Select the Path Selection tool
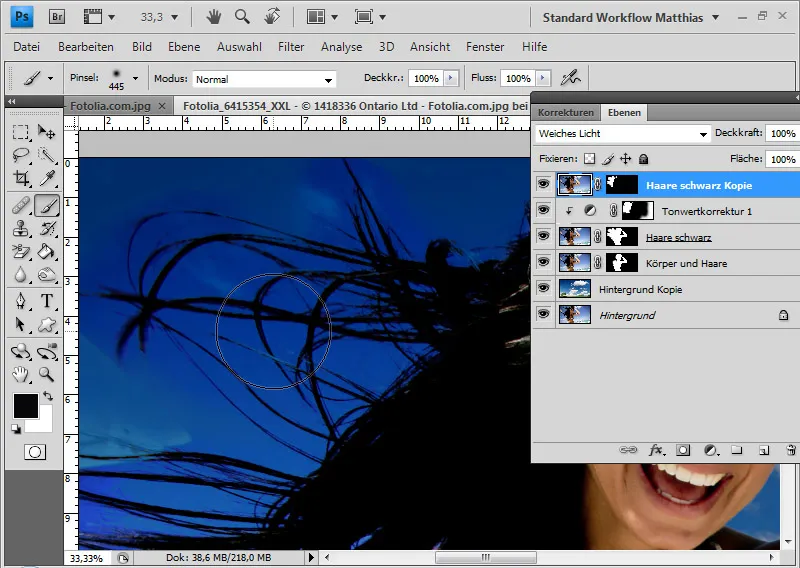 20,324
